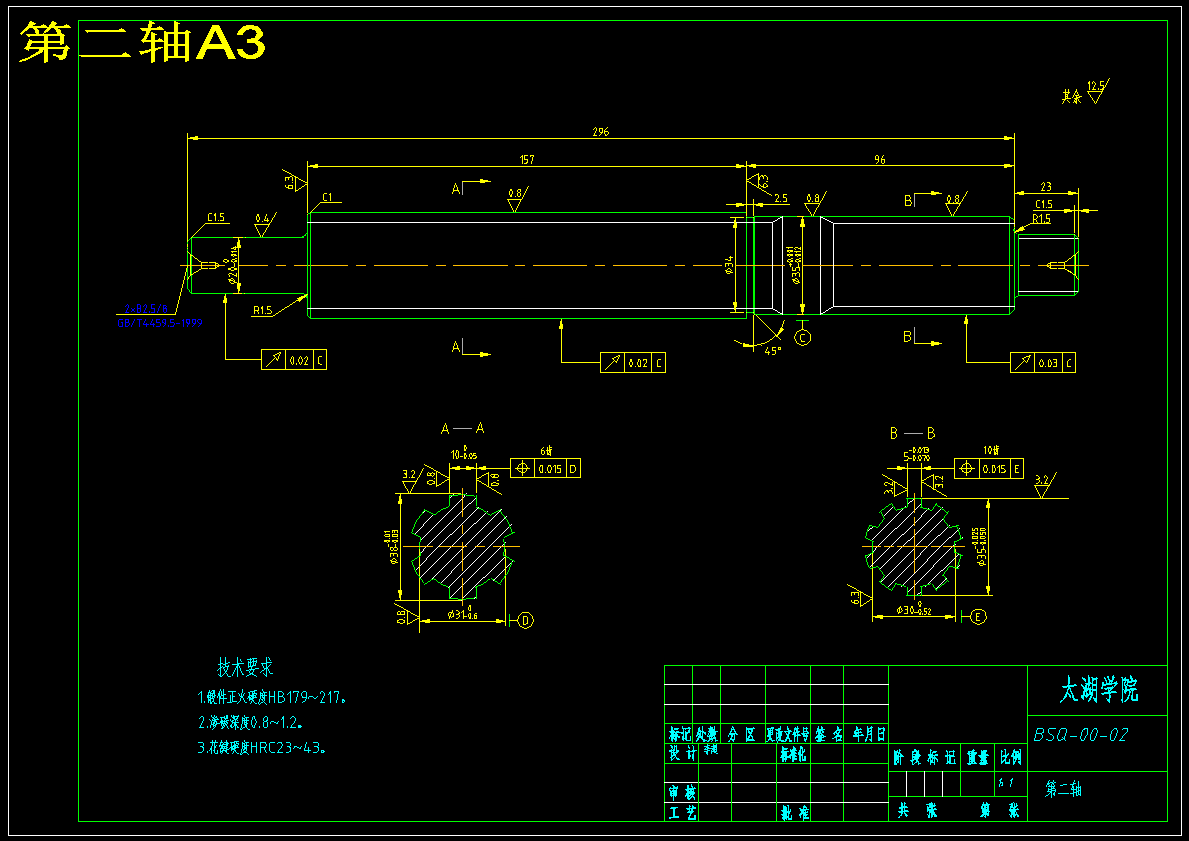Screen dimensions: 1189x841
Task: Click the A—A section view title
Action: [x=463, y=428]
